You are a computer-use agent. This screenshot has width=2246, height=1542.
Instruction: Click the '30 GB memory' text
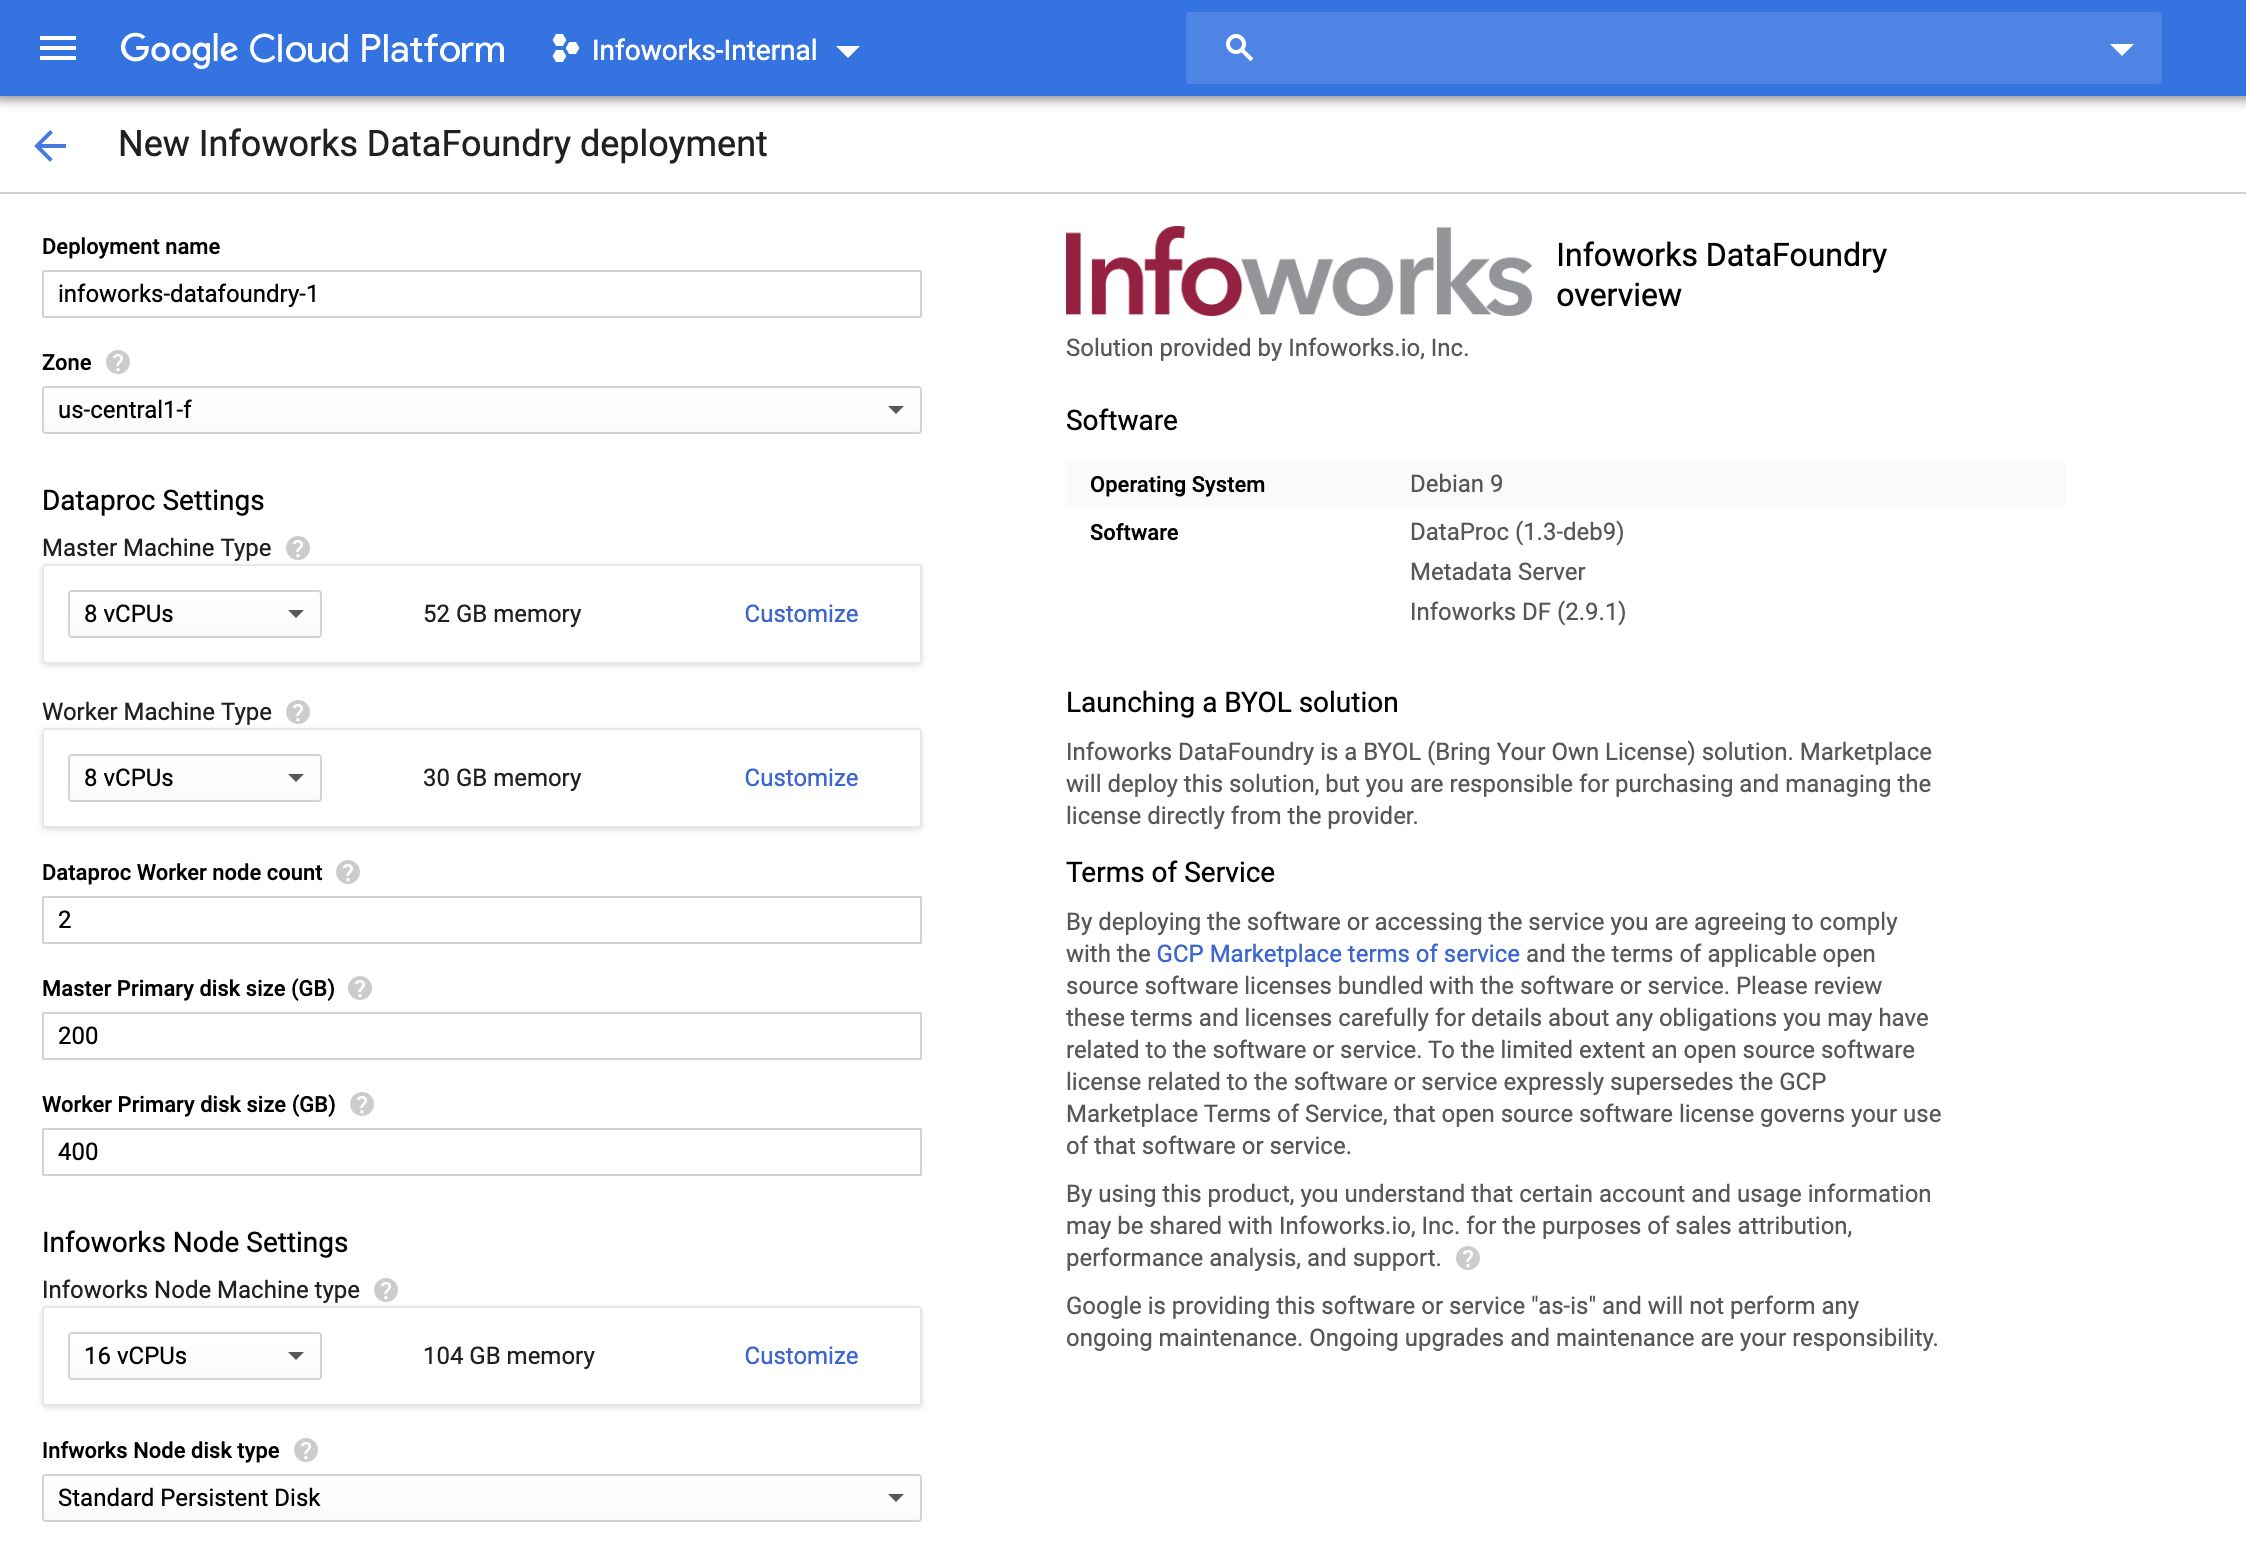(502, 778)
